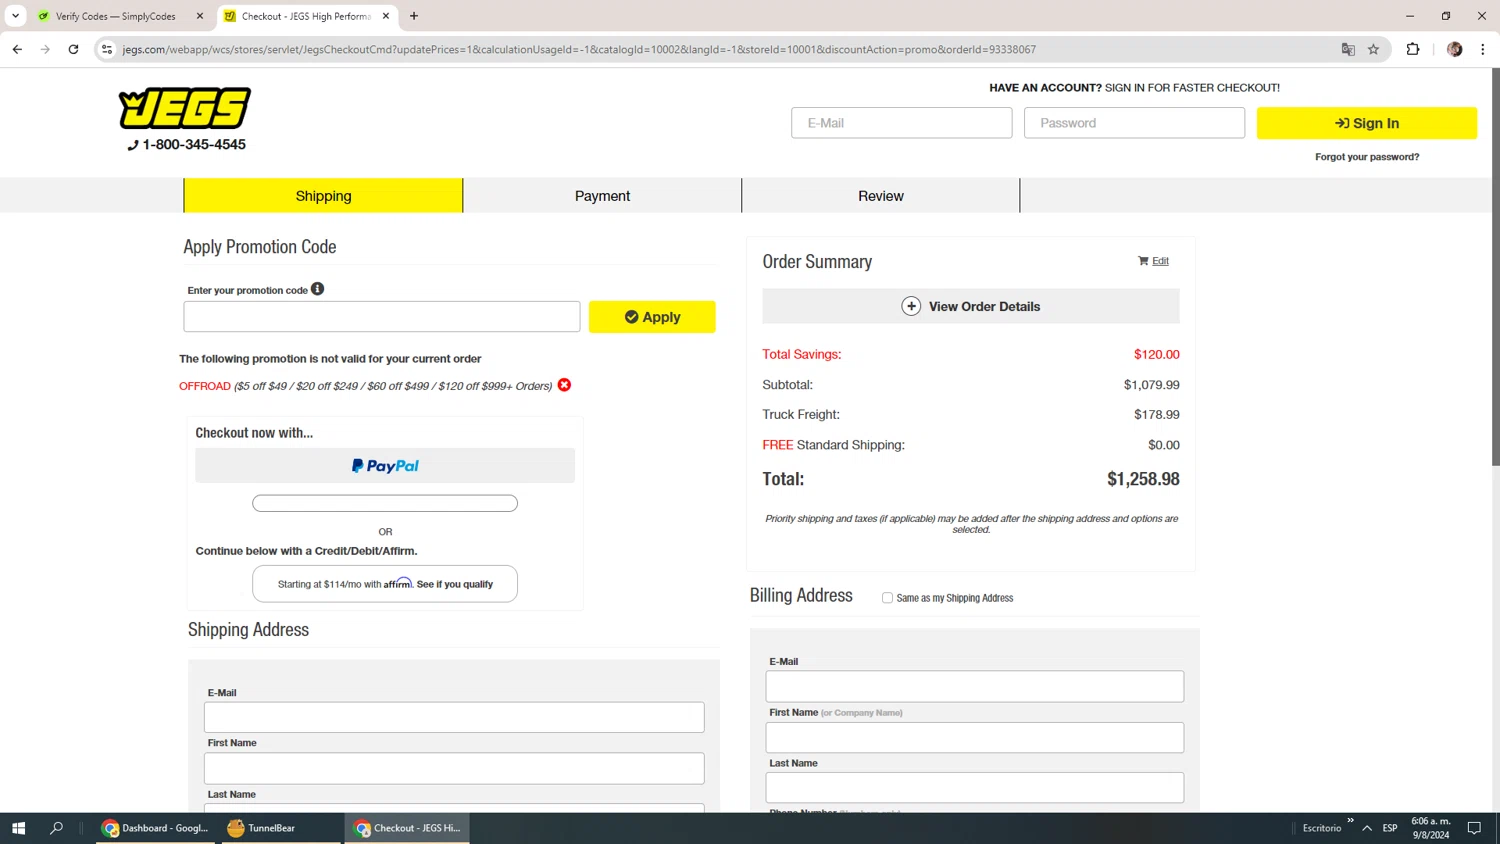Click the empty button below PayPal

[x=385, y=503]
